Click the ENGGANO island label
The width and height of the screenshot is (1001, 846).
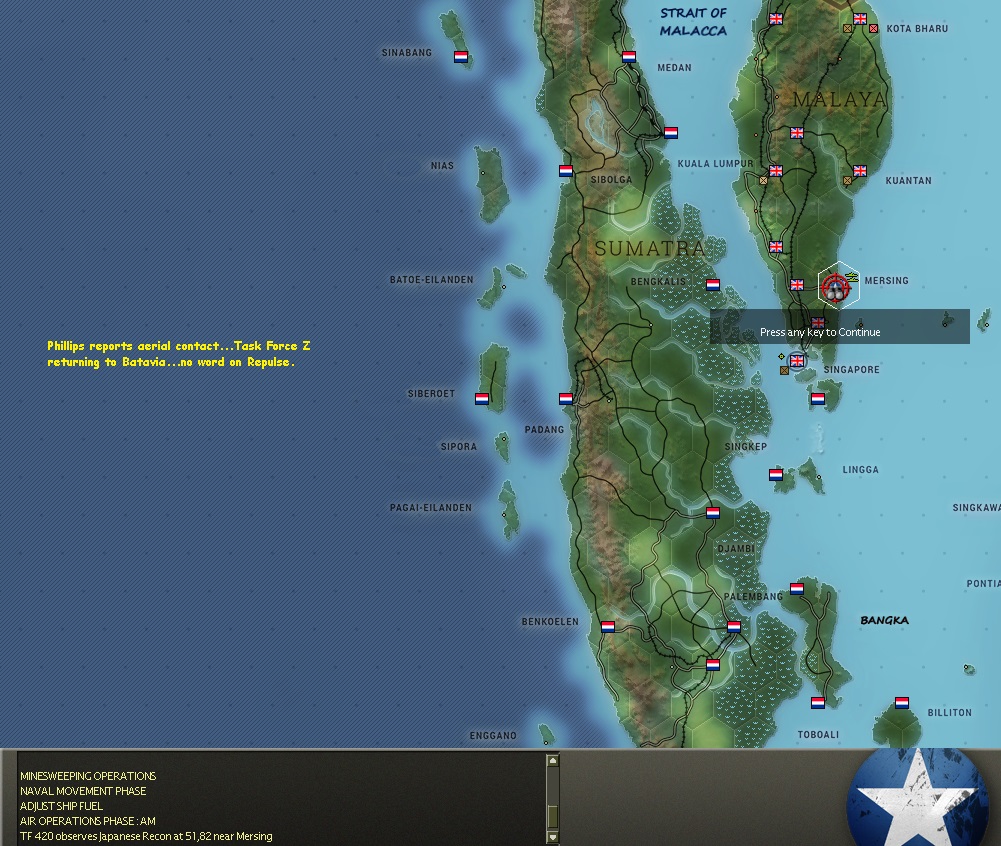tap(493, 736)
